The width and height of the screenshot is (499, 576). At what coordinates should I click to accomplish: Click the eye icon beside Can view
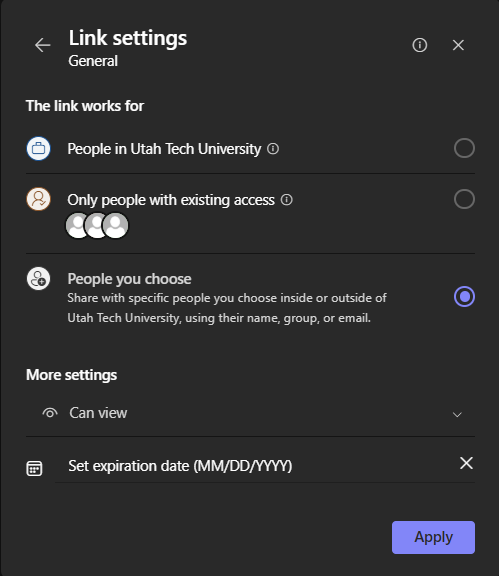click(x=50, y=413)
